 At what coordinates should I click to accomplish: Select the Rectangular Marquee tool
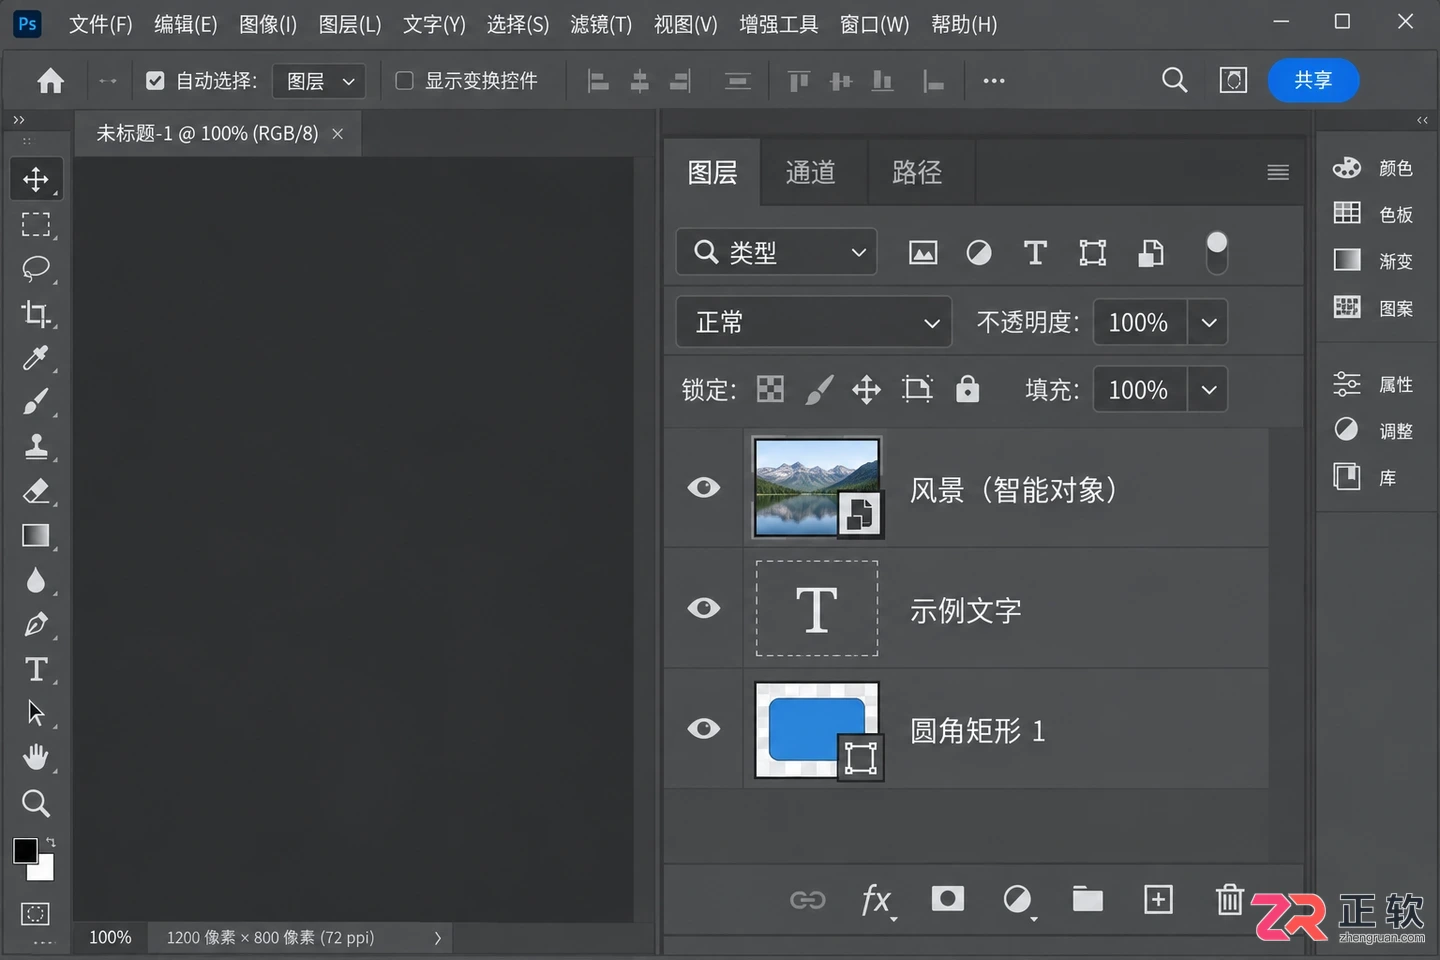click(x=36, y=224)
